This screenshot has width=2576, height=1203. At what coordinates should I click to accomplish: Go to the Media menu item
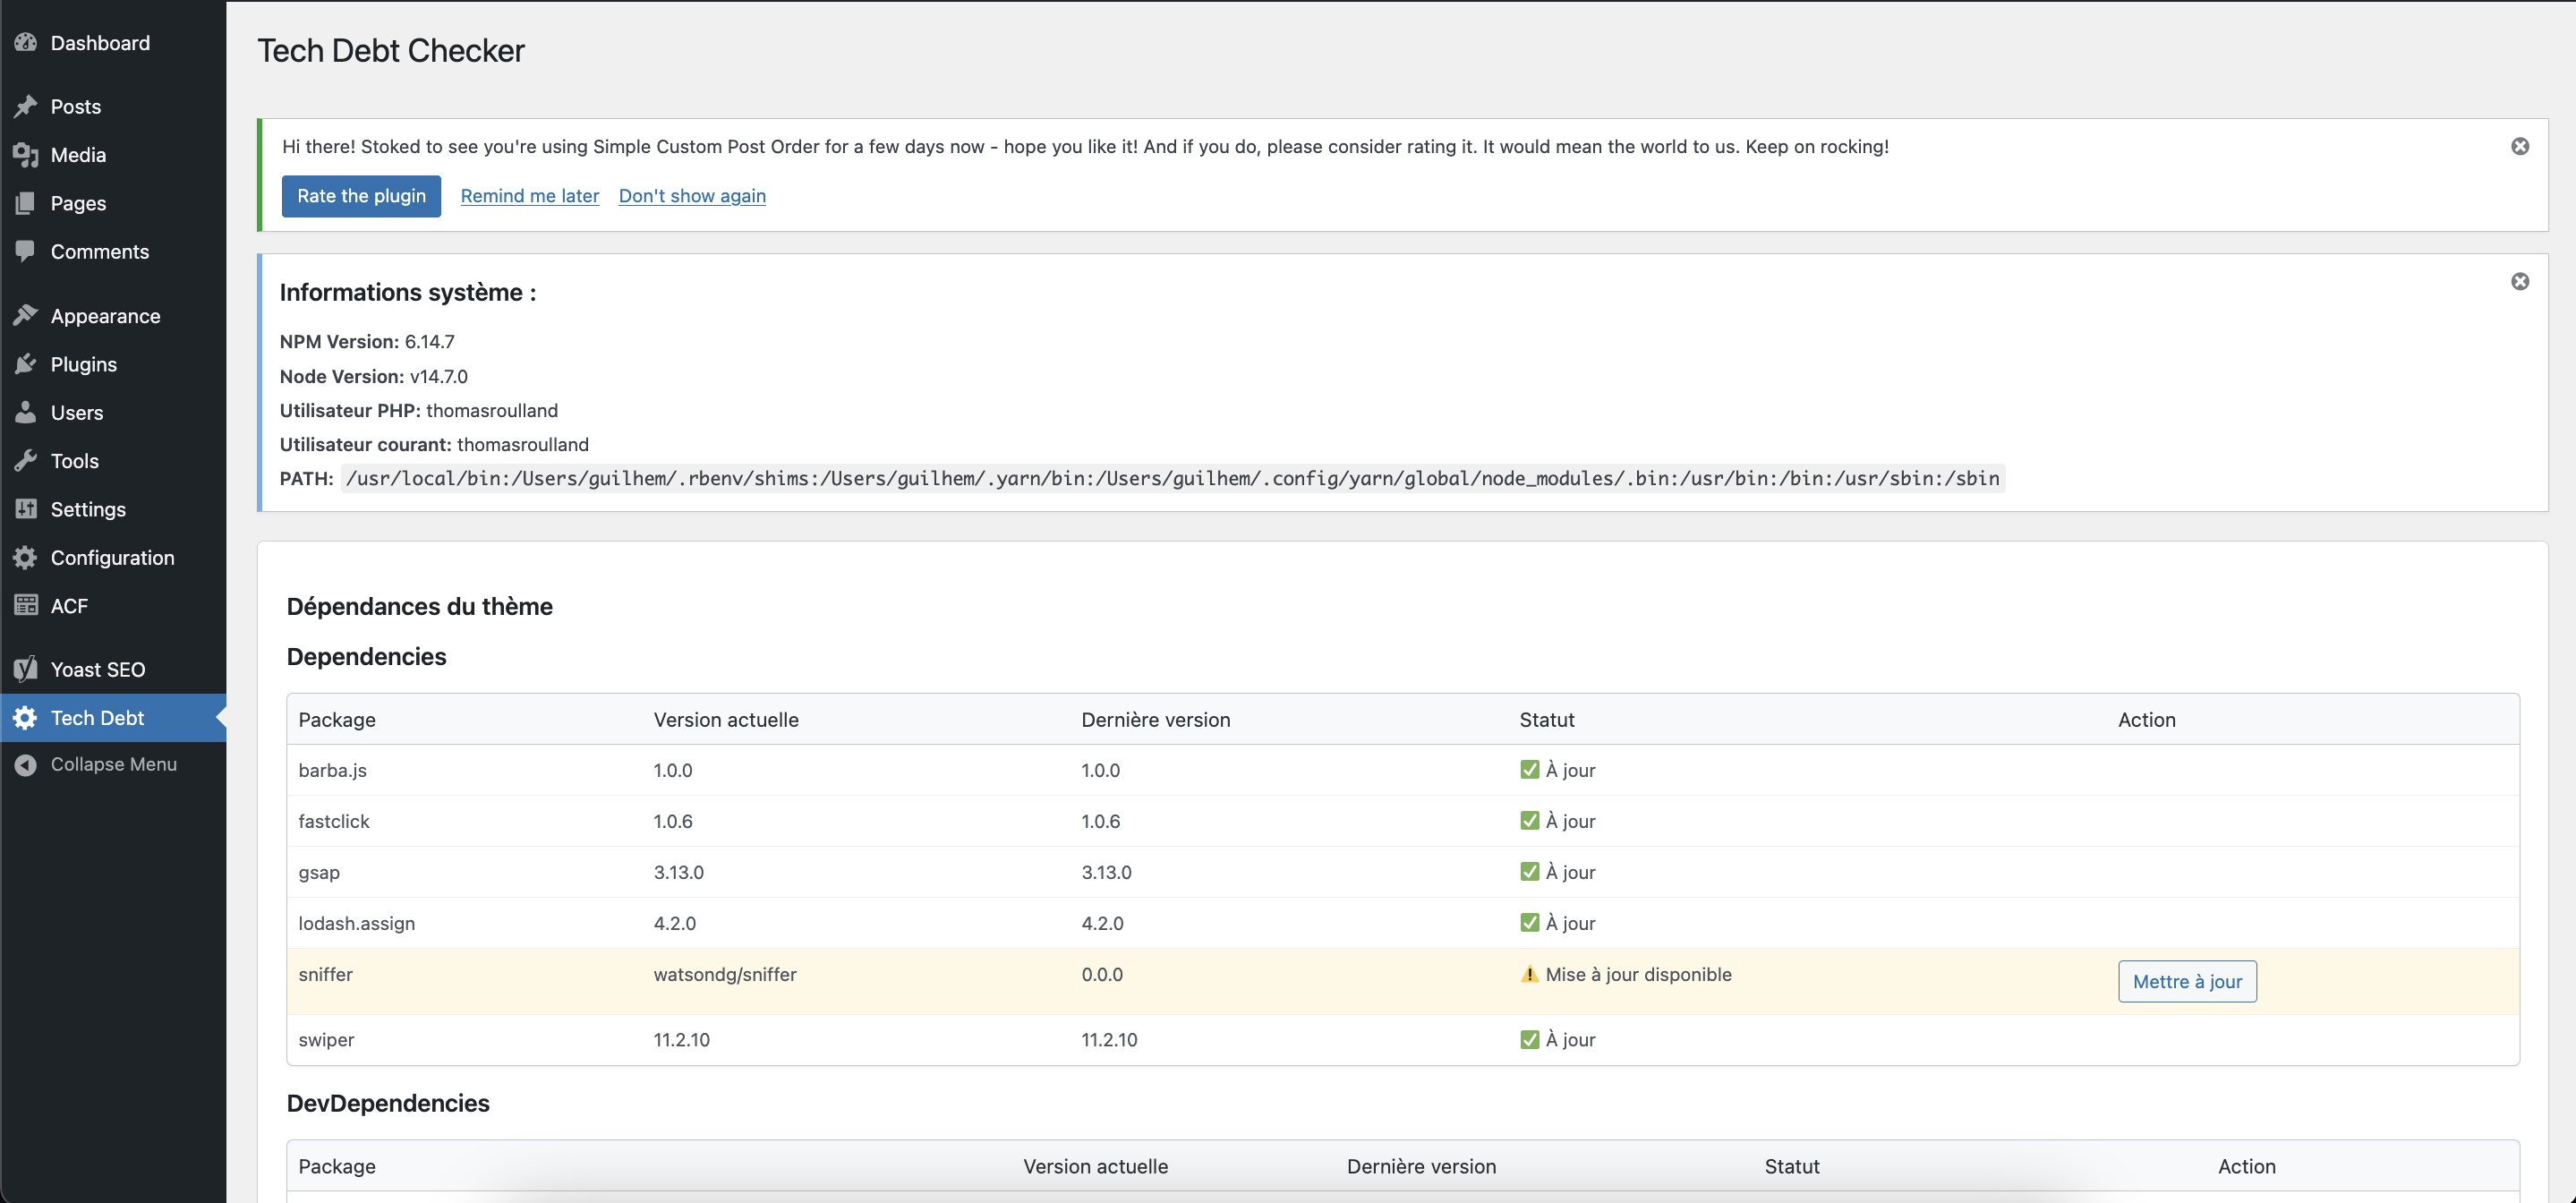click(113, 155)
